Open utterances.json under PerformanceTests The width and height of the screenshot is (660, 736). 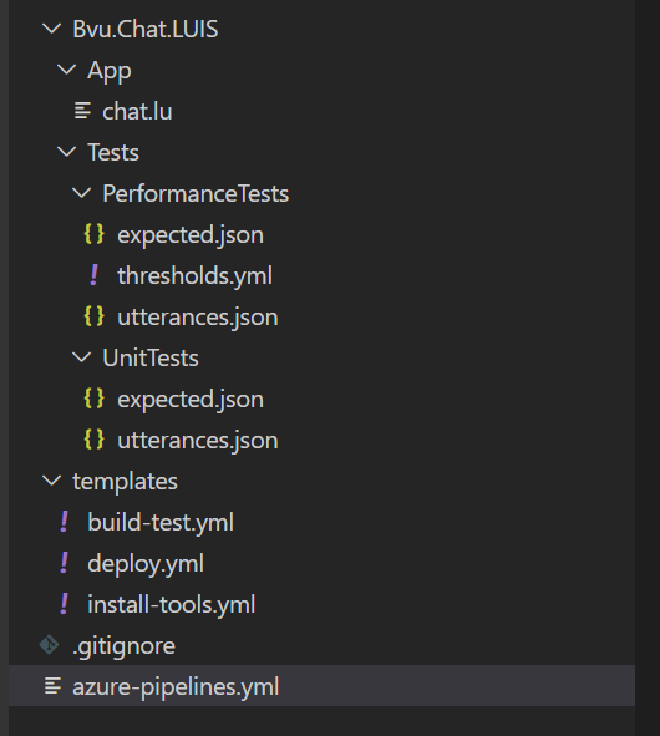pos(197,317)
